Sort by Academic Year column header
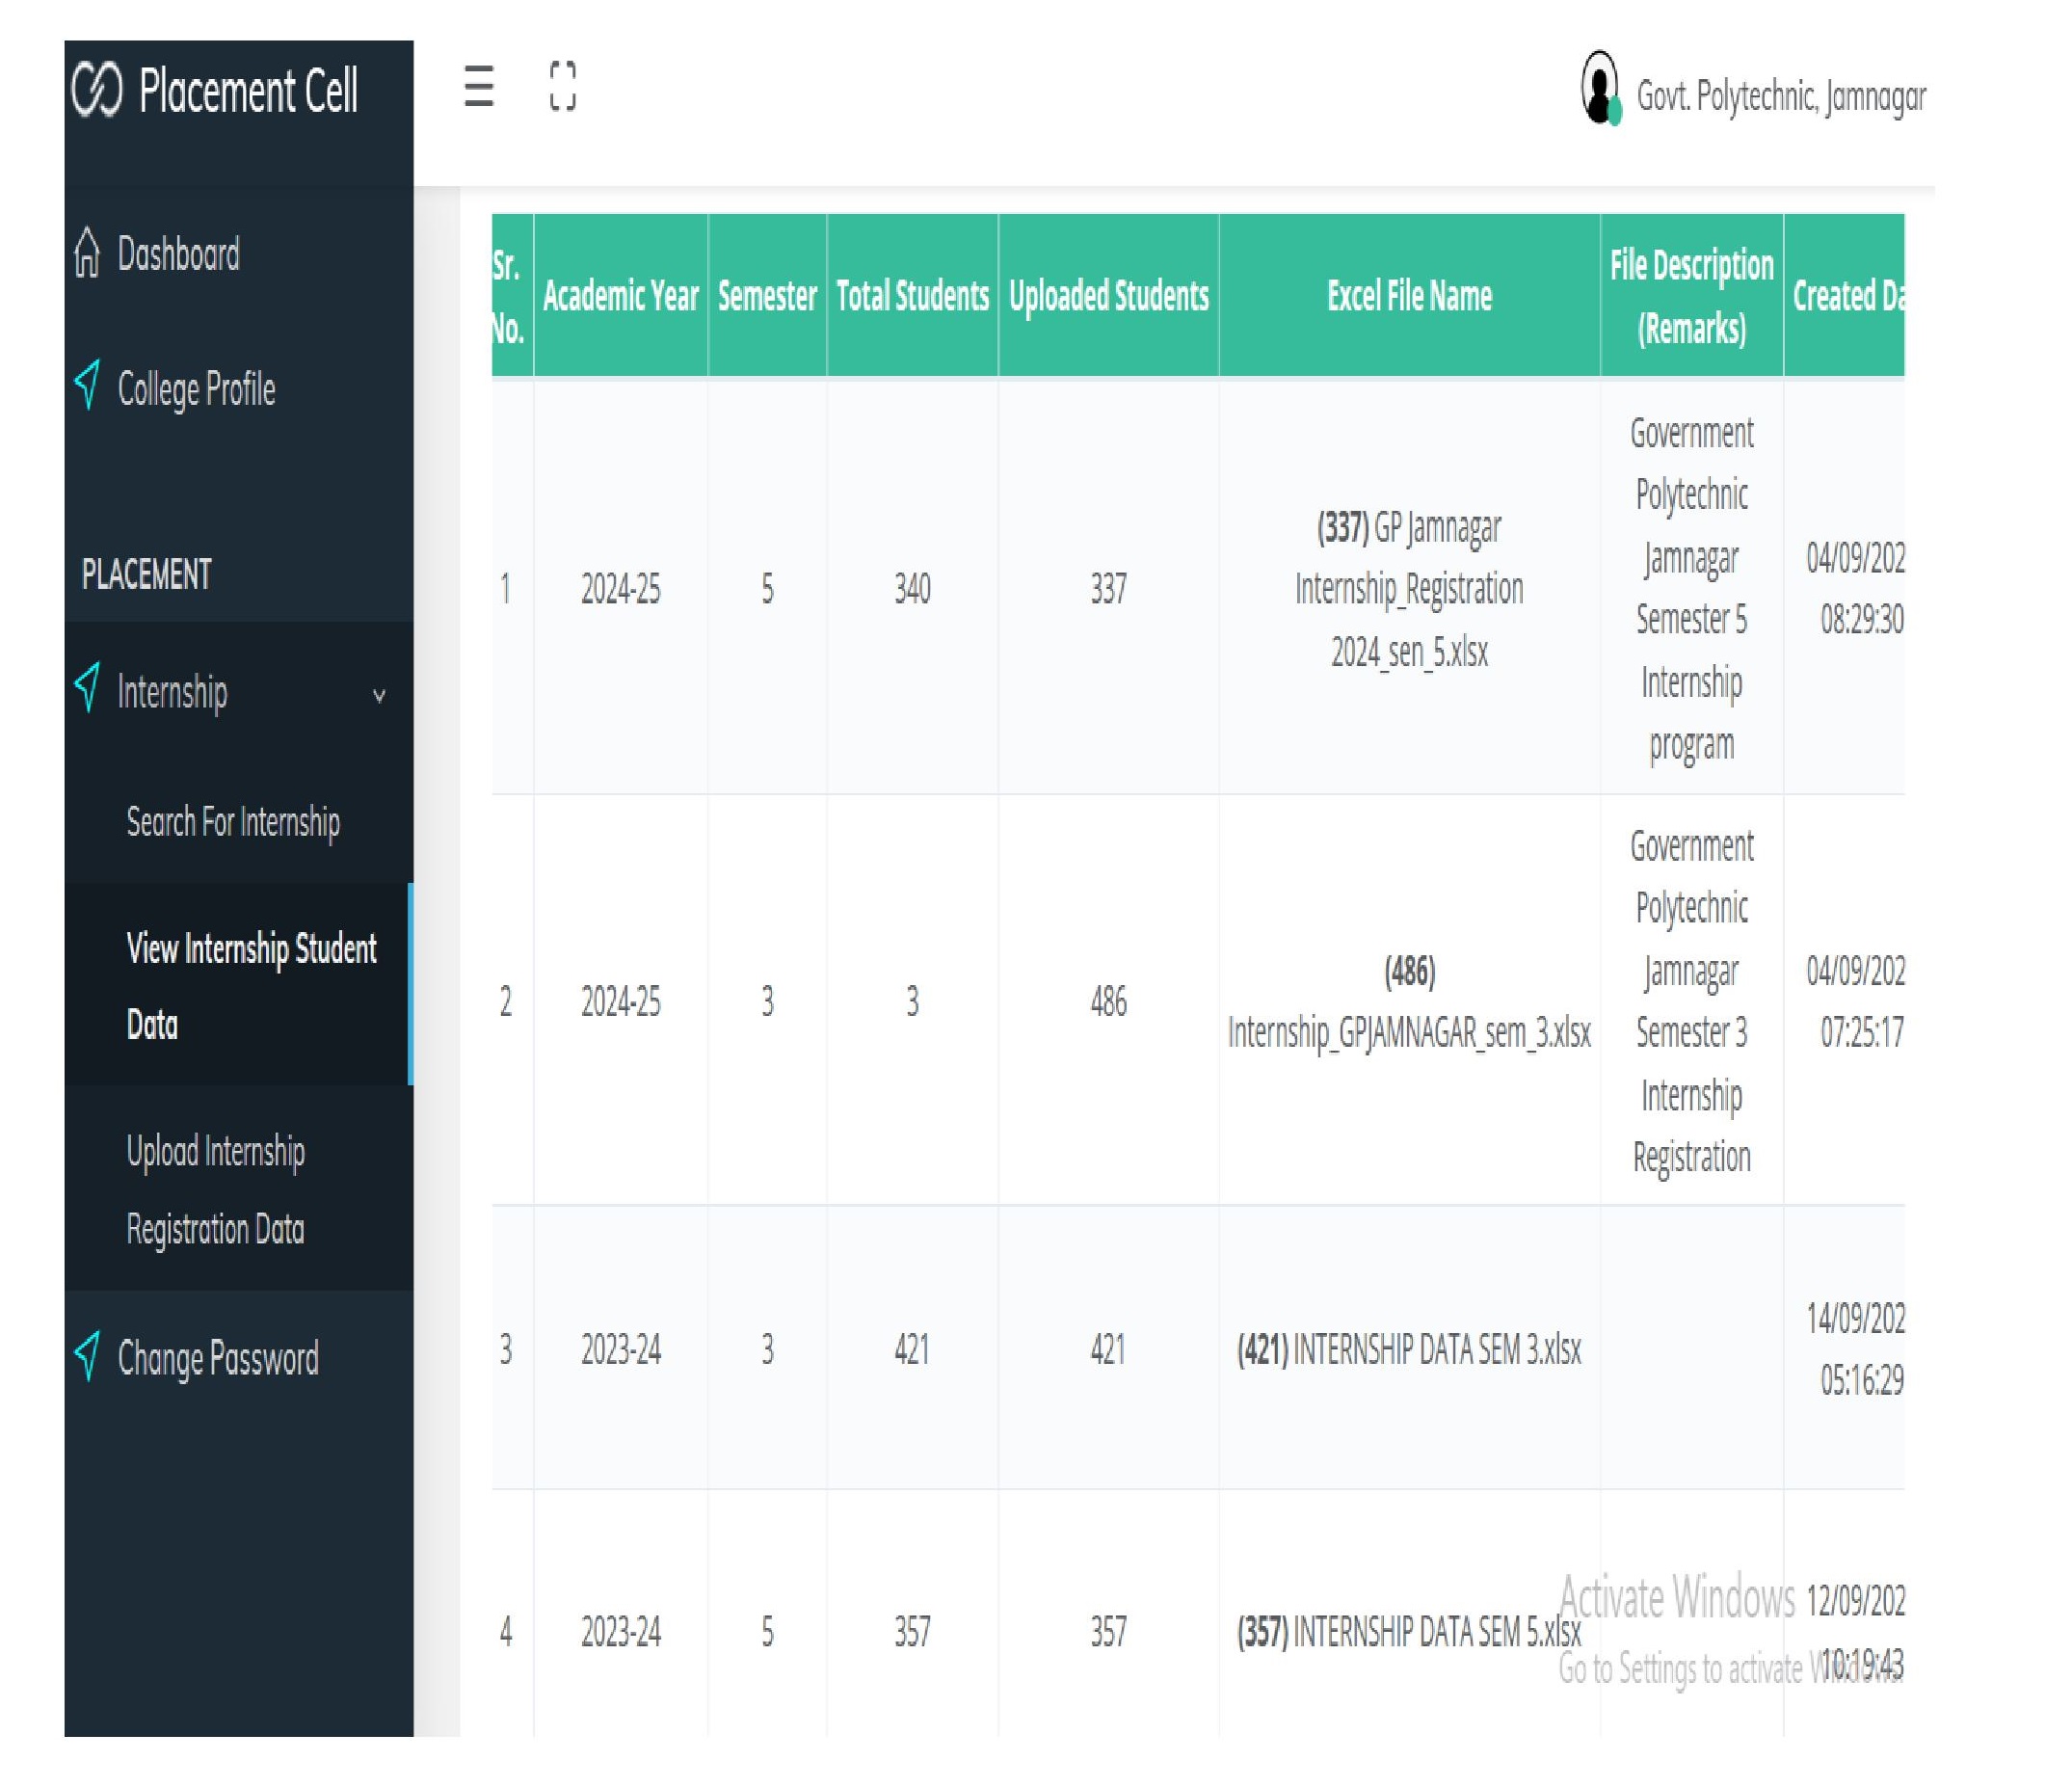This screenshot has width=2072, height=1788. coord(620,296)
